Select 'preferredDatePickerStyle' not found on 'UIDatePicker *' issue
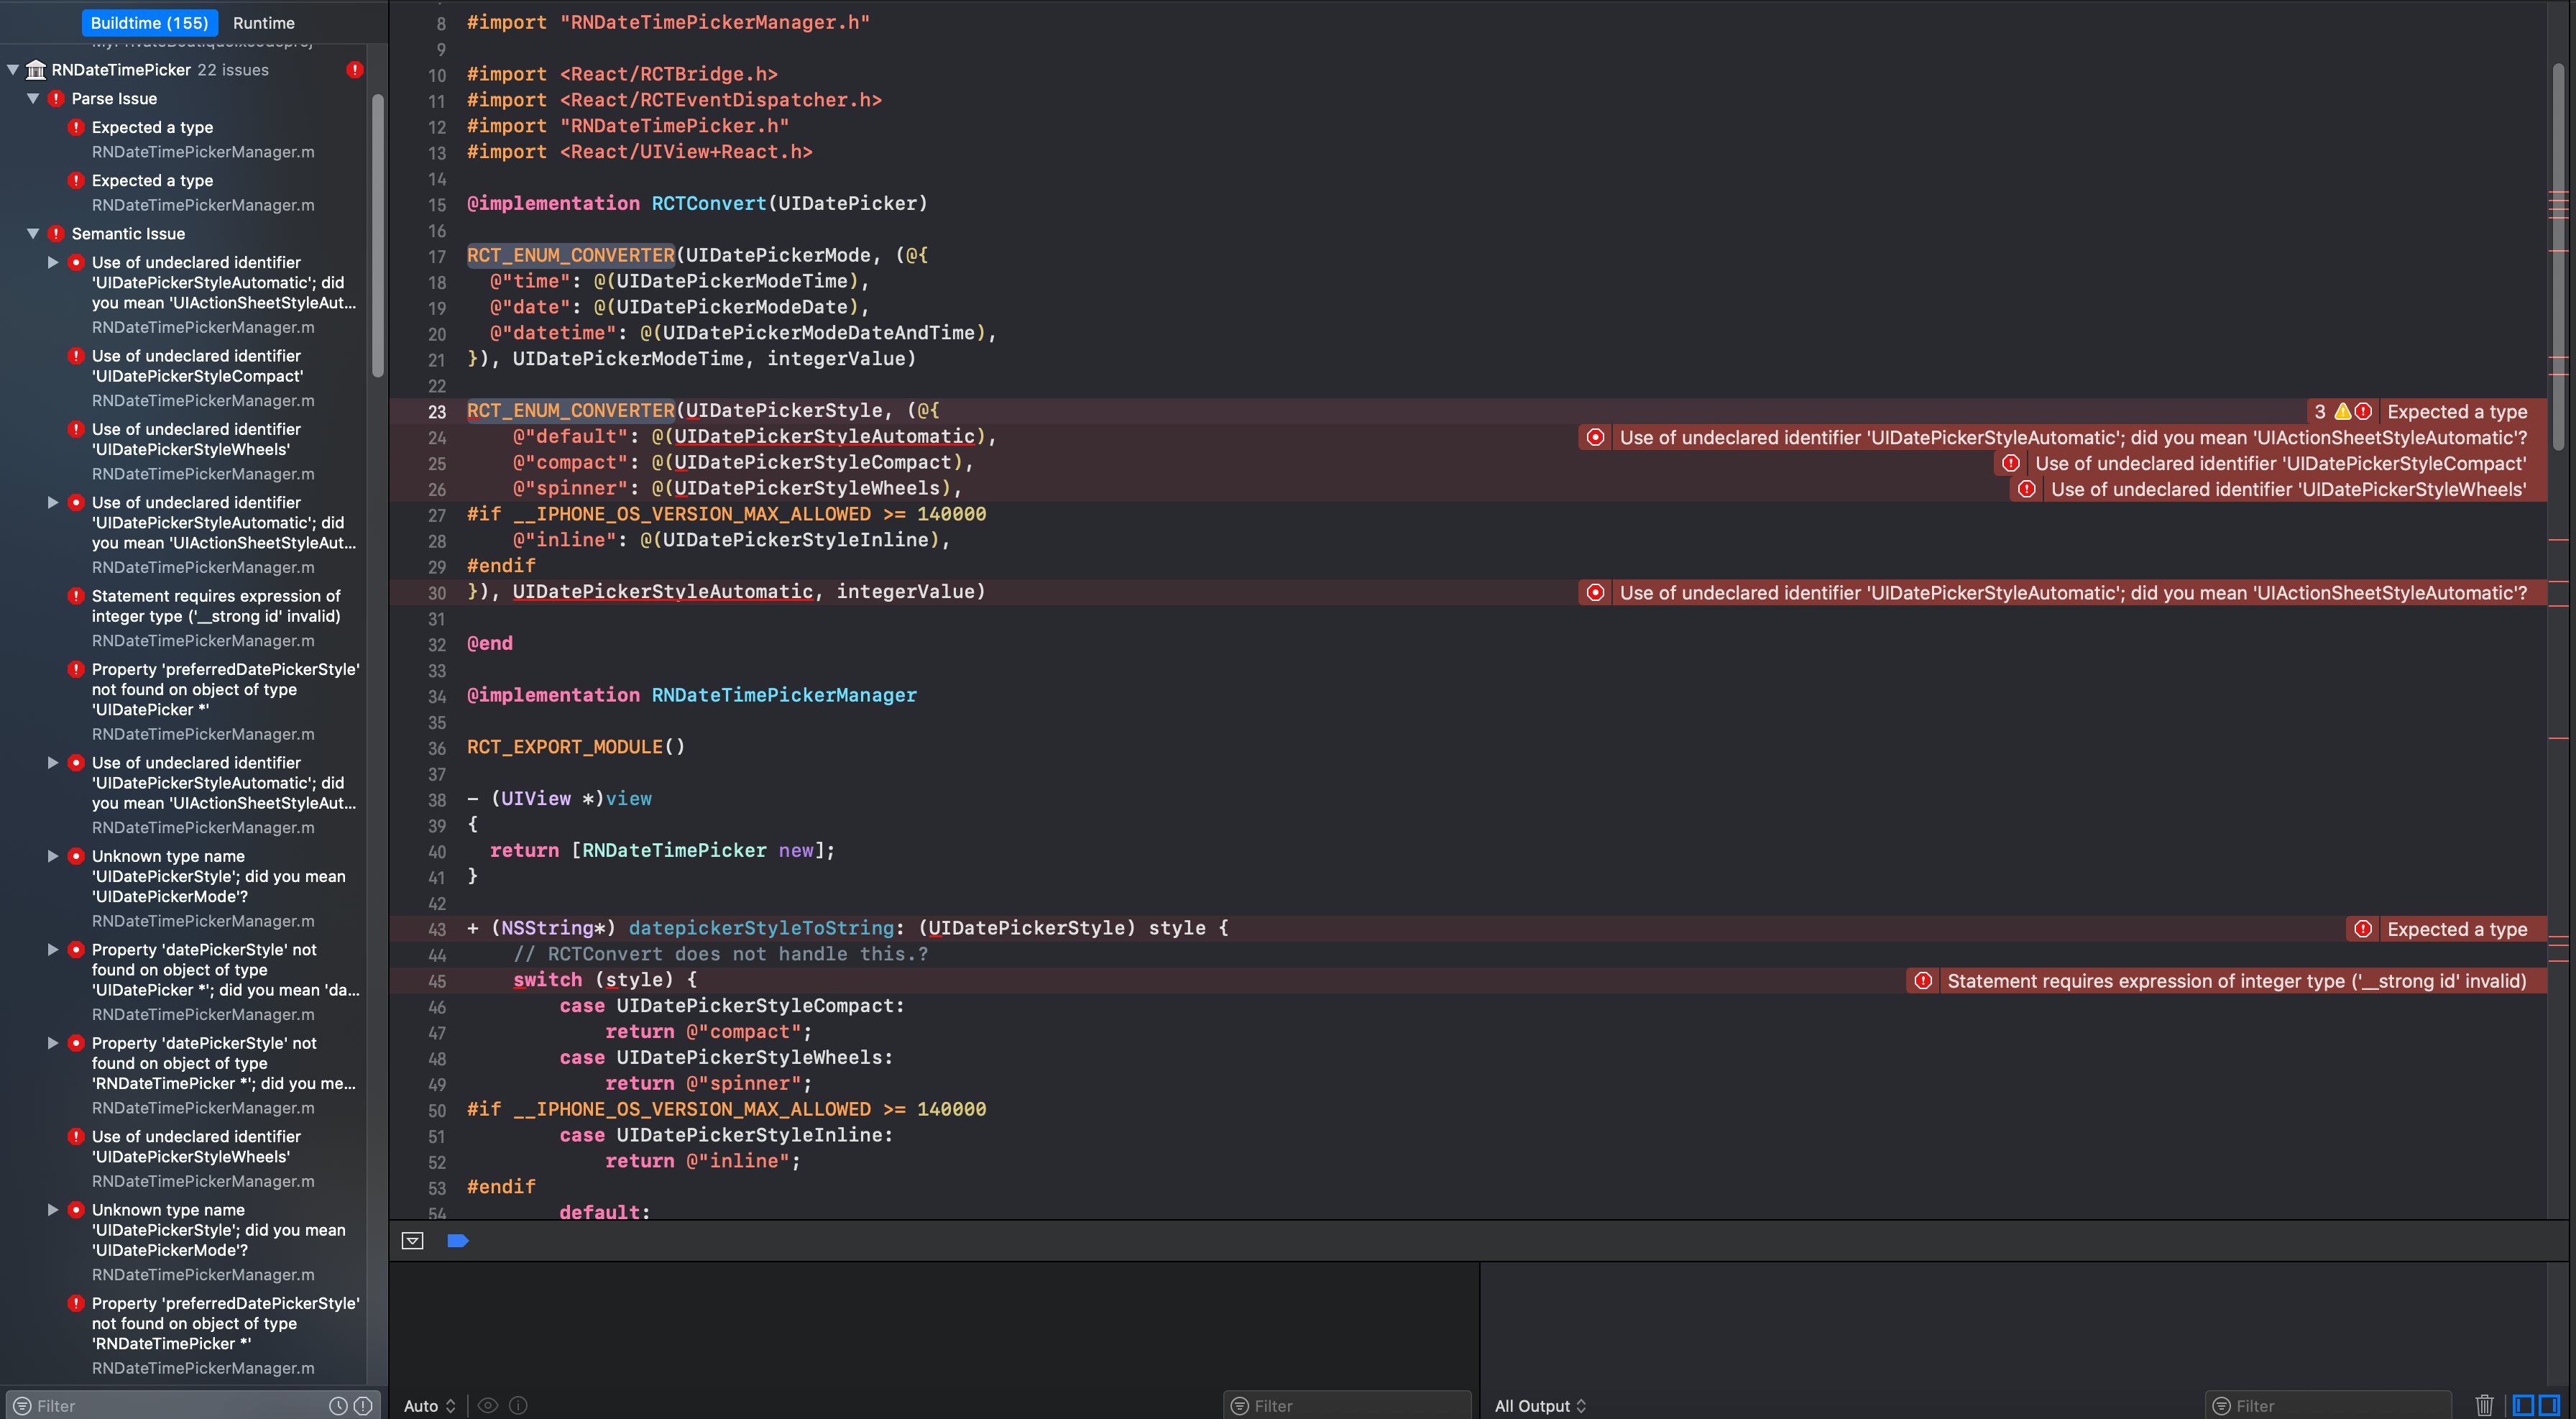The image size is (2576, 1419). click(x=225, y=690)
